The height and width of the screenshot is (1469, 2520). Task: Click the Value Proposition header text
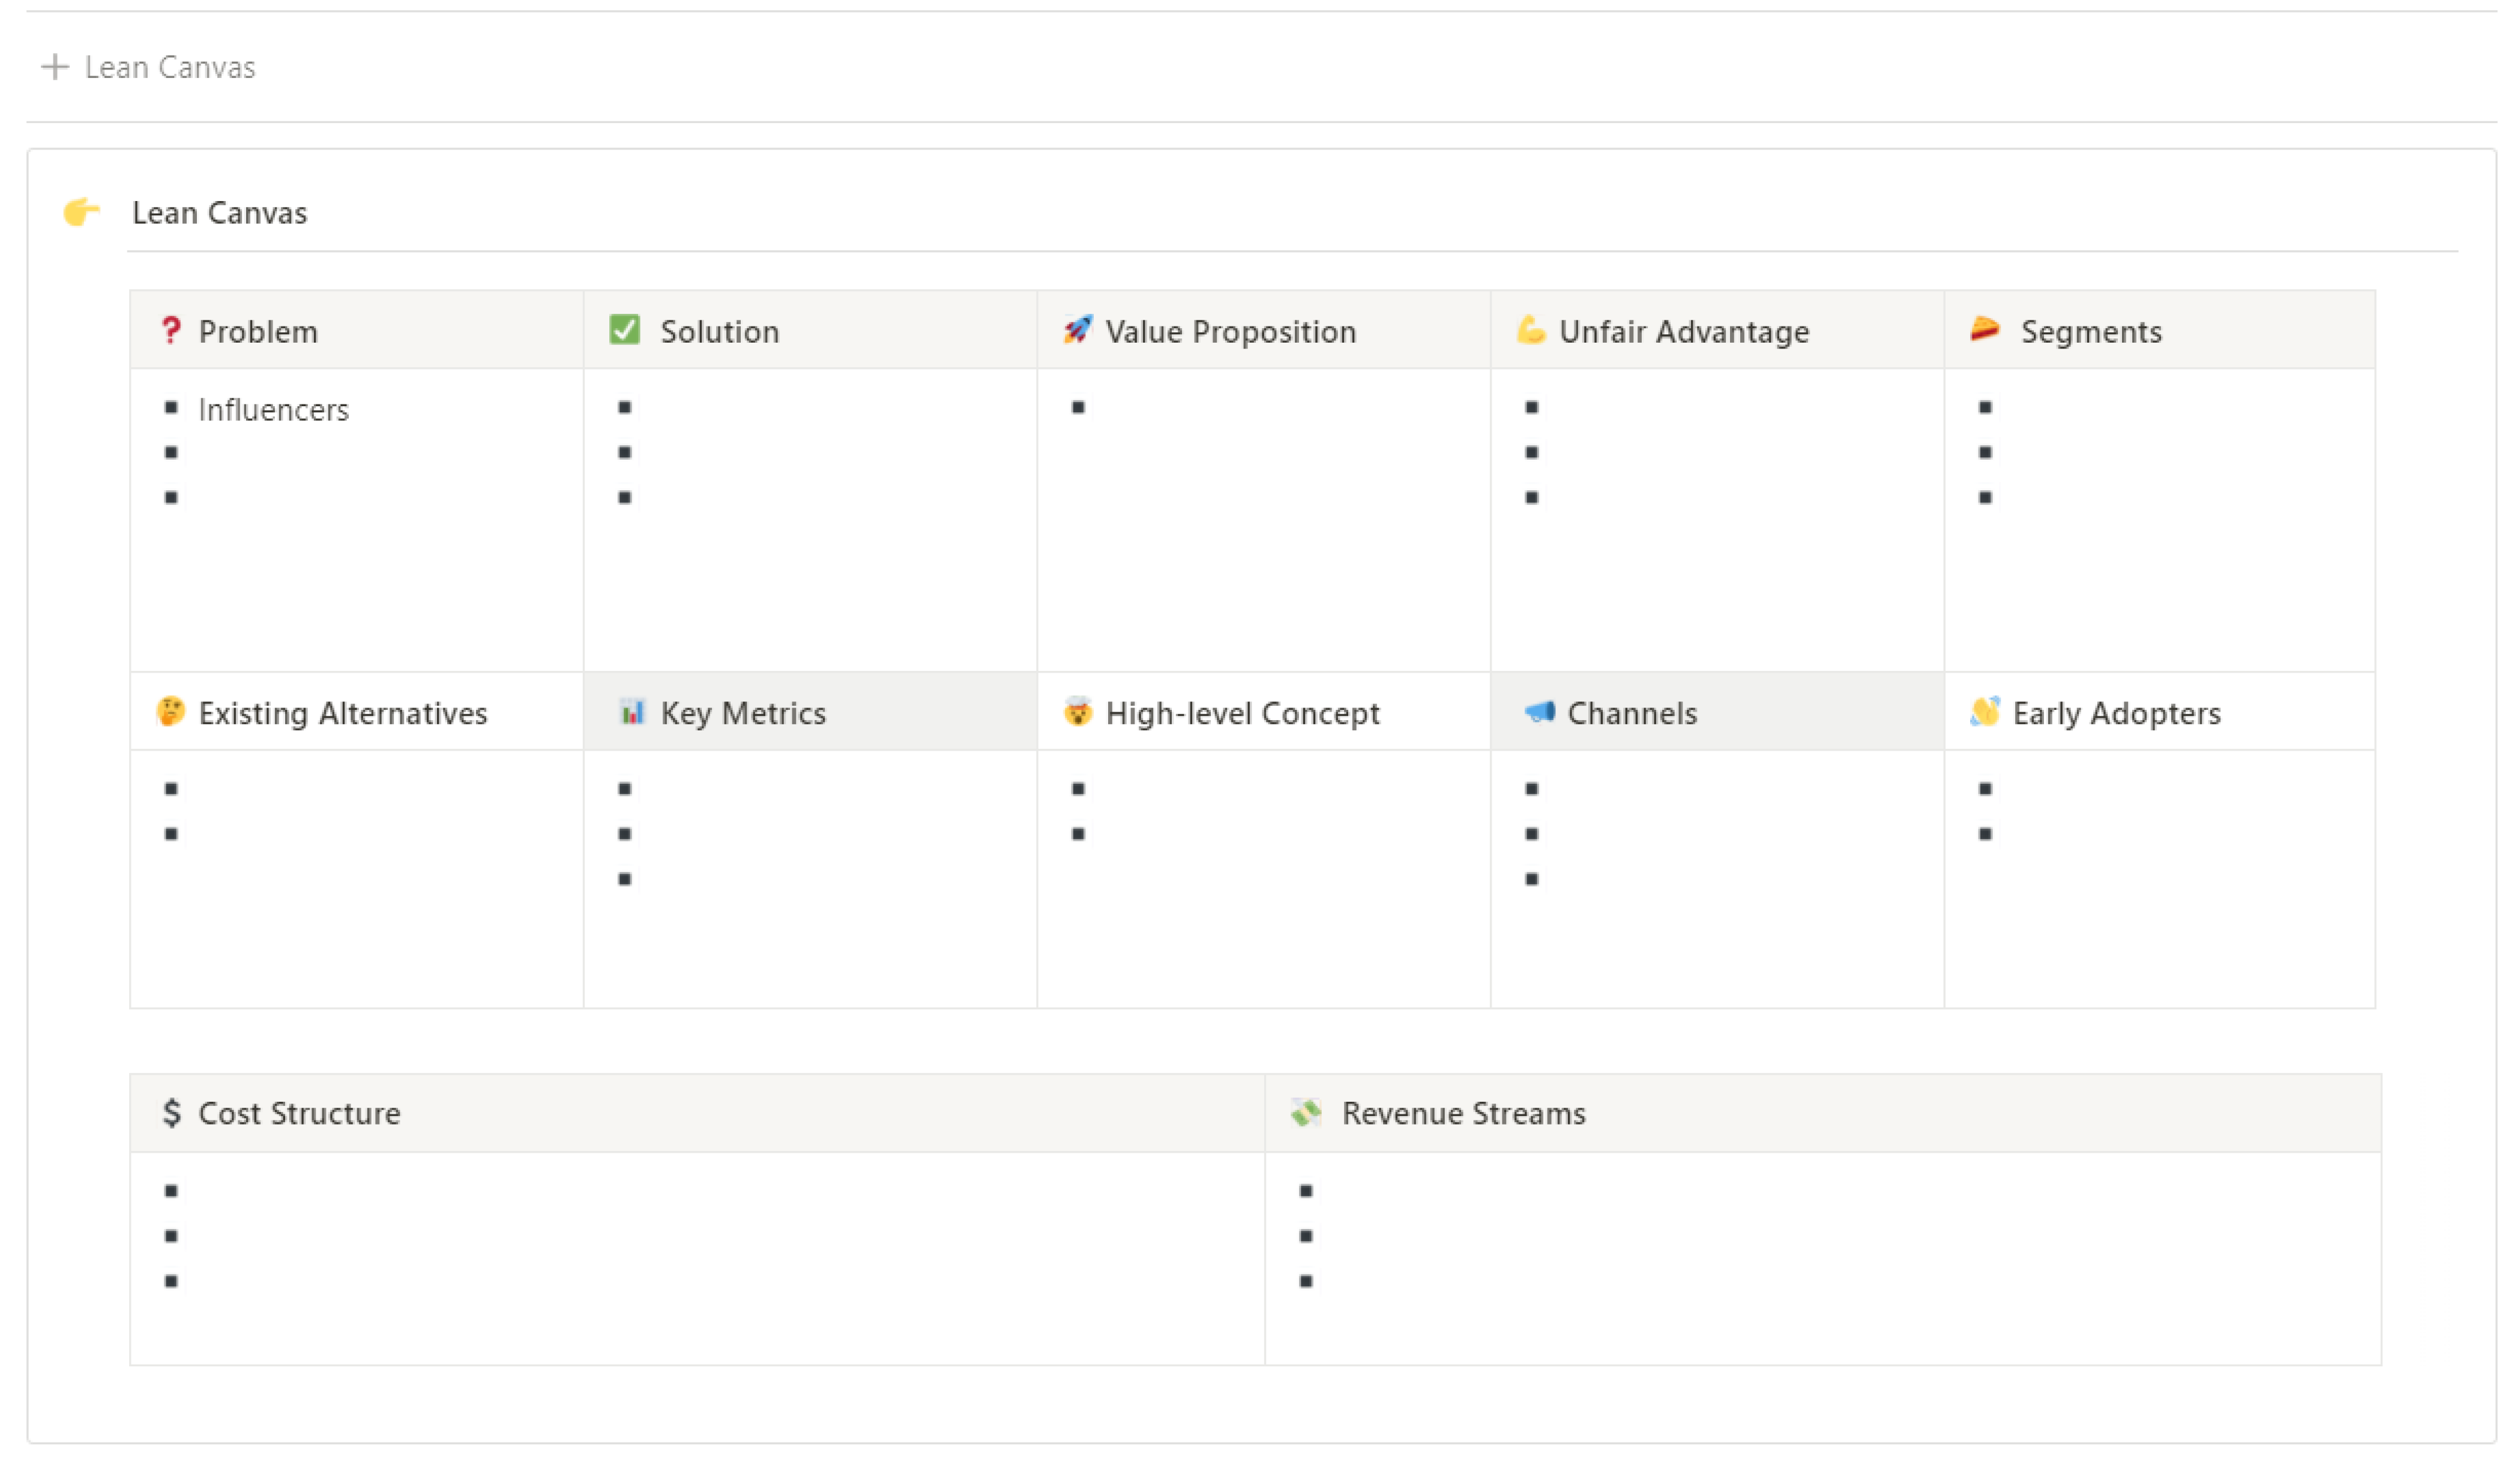coord(1231,332)
